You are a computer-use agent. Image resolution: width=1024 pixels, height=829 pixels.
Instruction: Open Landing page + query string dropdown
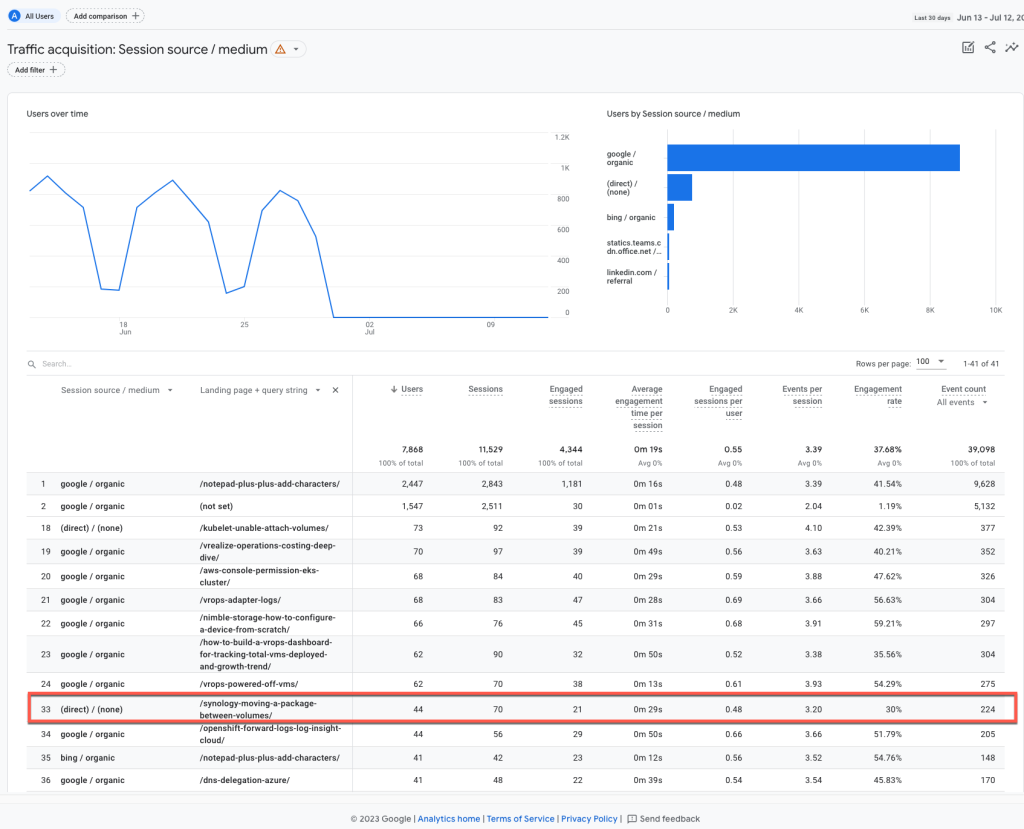(260, 390)
